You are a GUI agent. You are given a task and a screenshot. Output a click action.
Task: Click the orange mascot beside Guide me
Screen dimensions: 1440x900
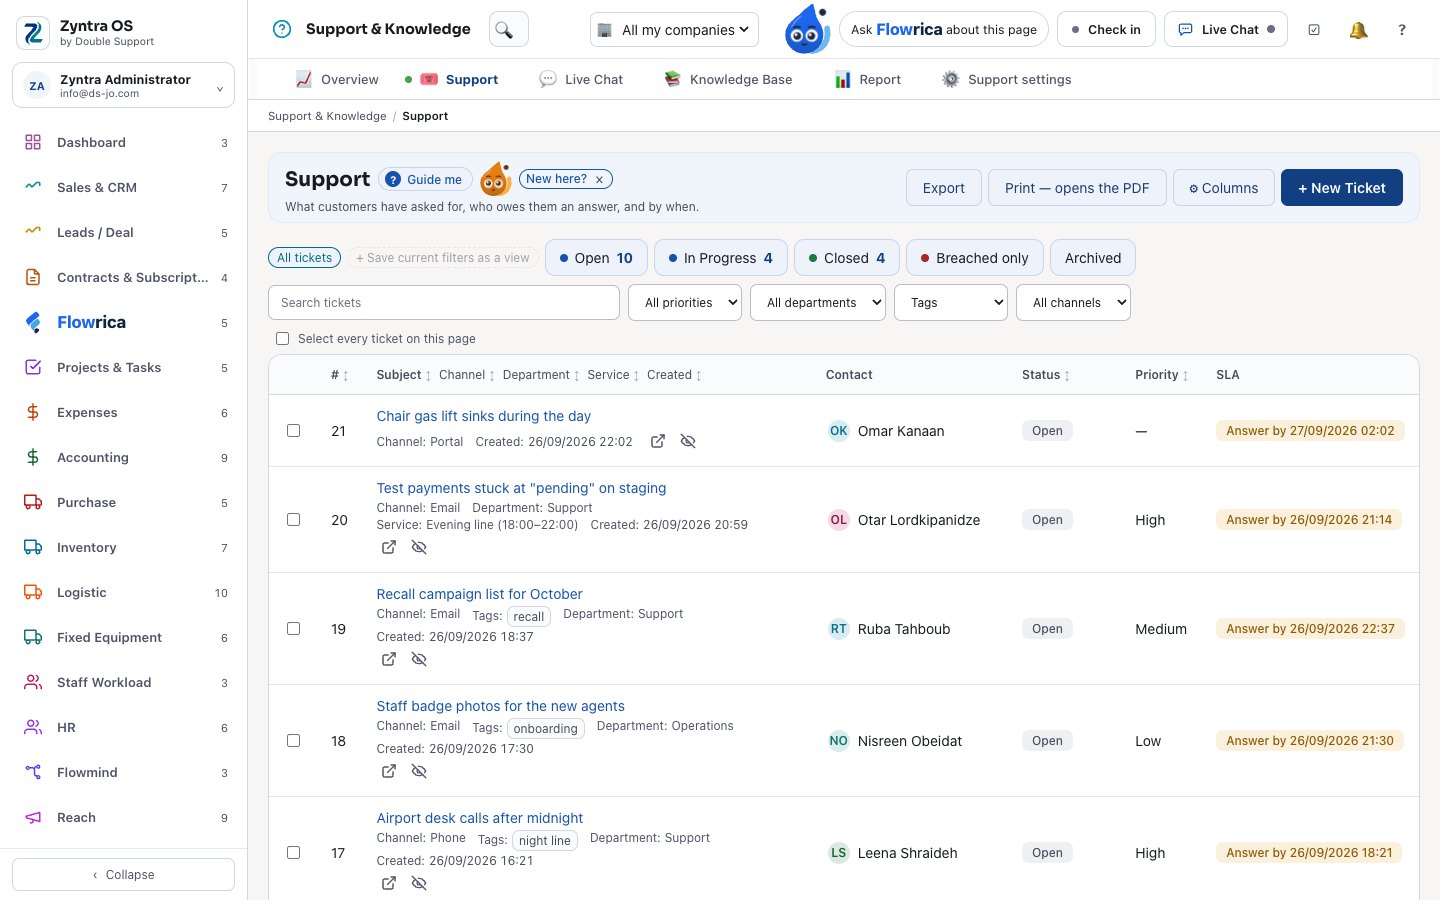pyautogui.click(x=496, y=179)
